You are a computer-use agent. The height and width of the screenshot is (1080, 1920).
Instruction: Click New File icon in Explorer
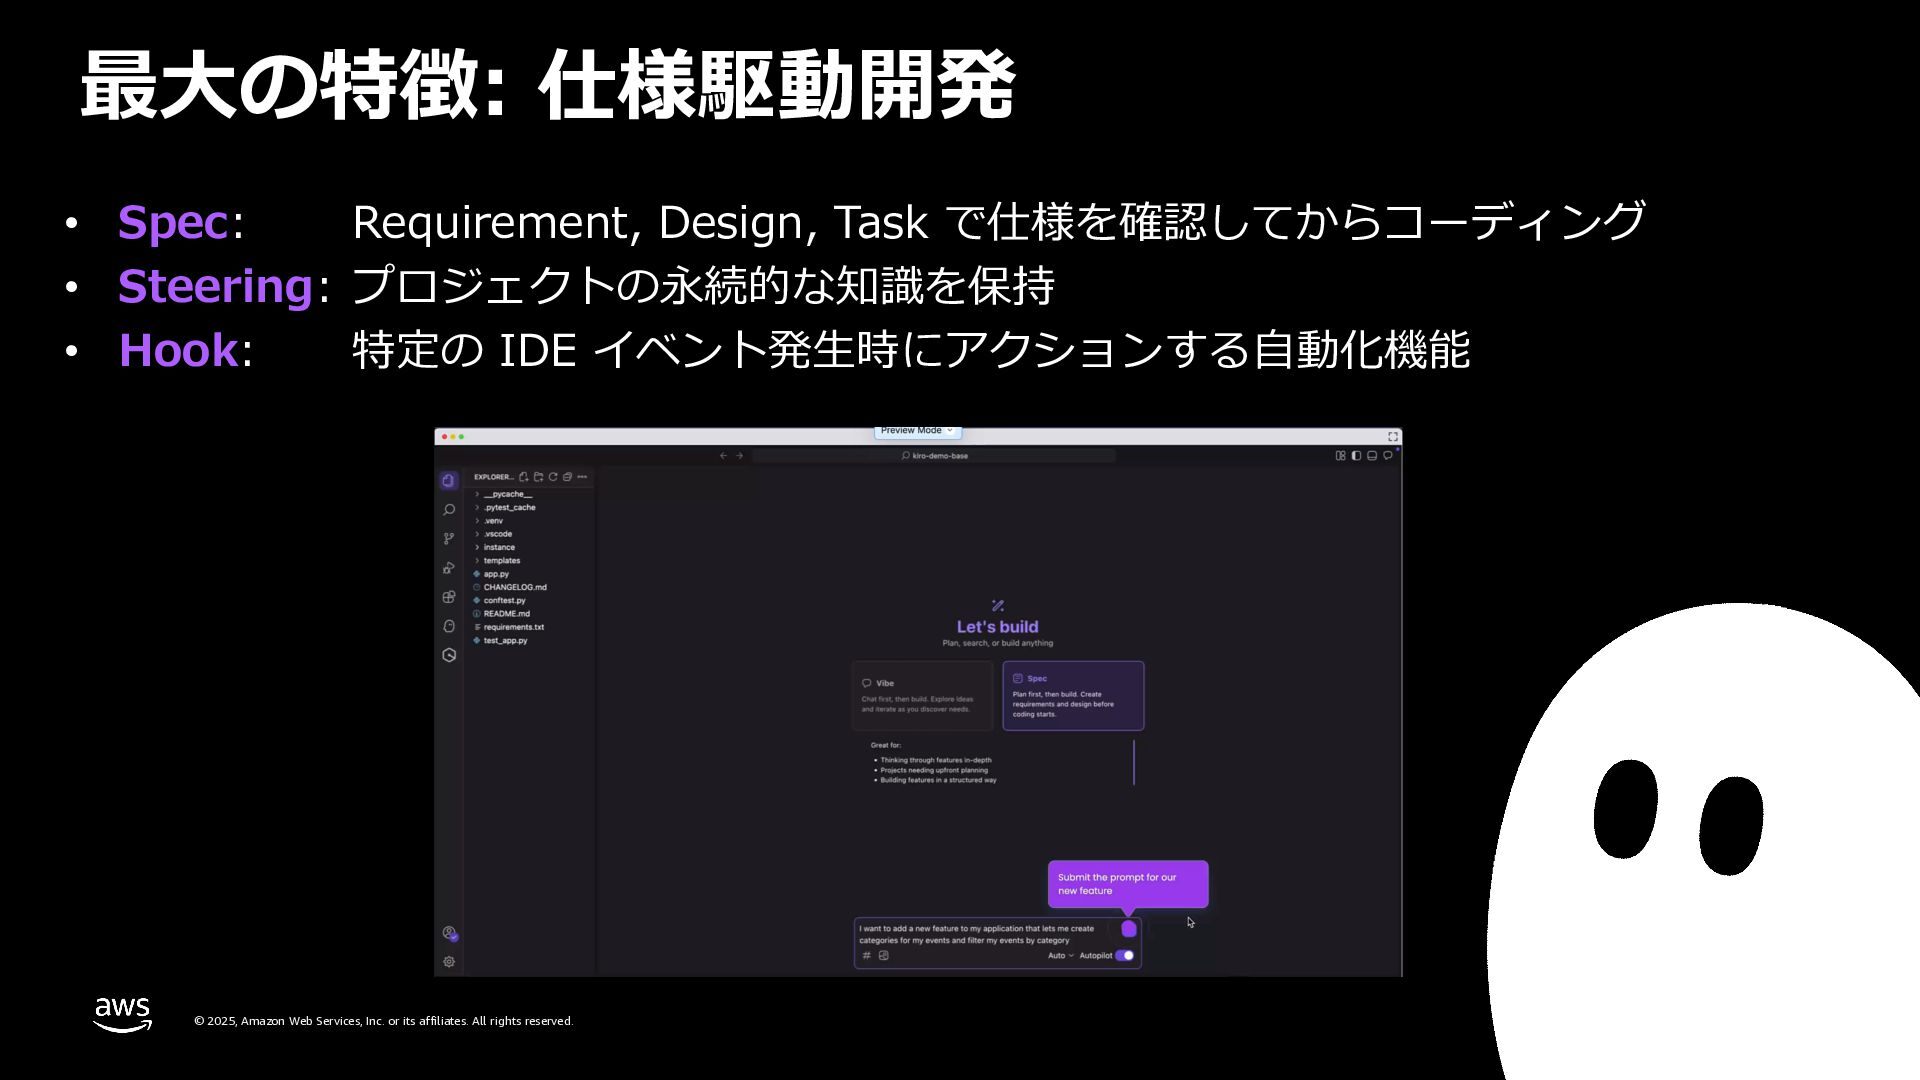pyautogui.click(x=523, y=477)
